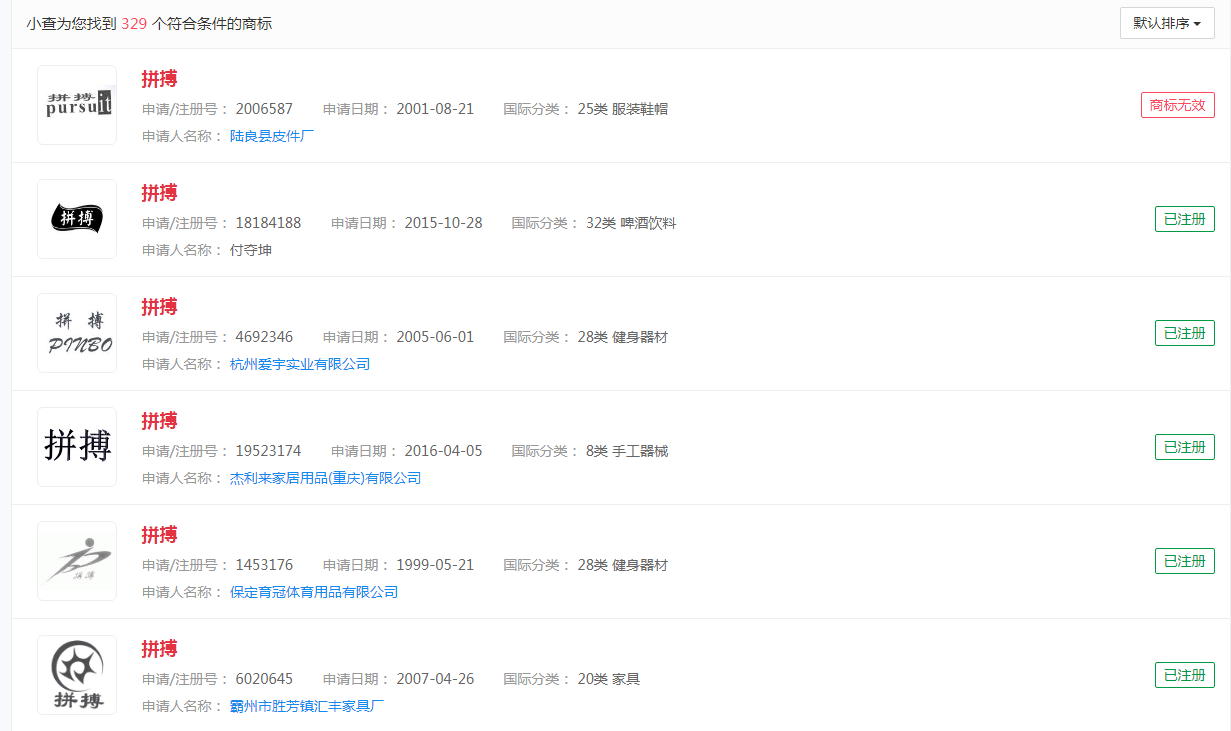
Task: Select the result count 329
Action: [134, 24]
